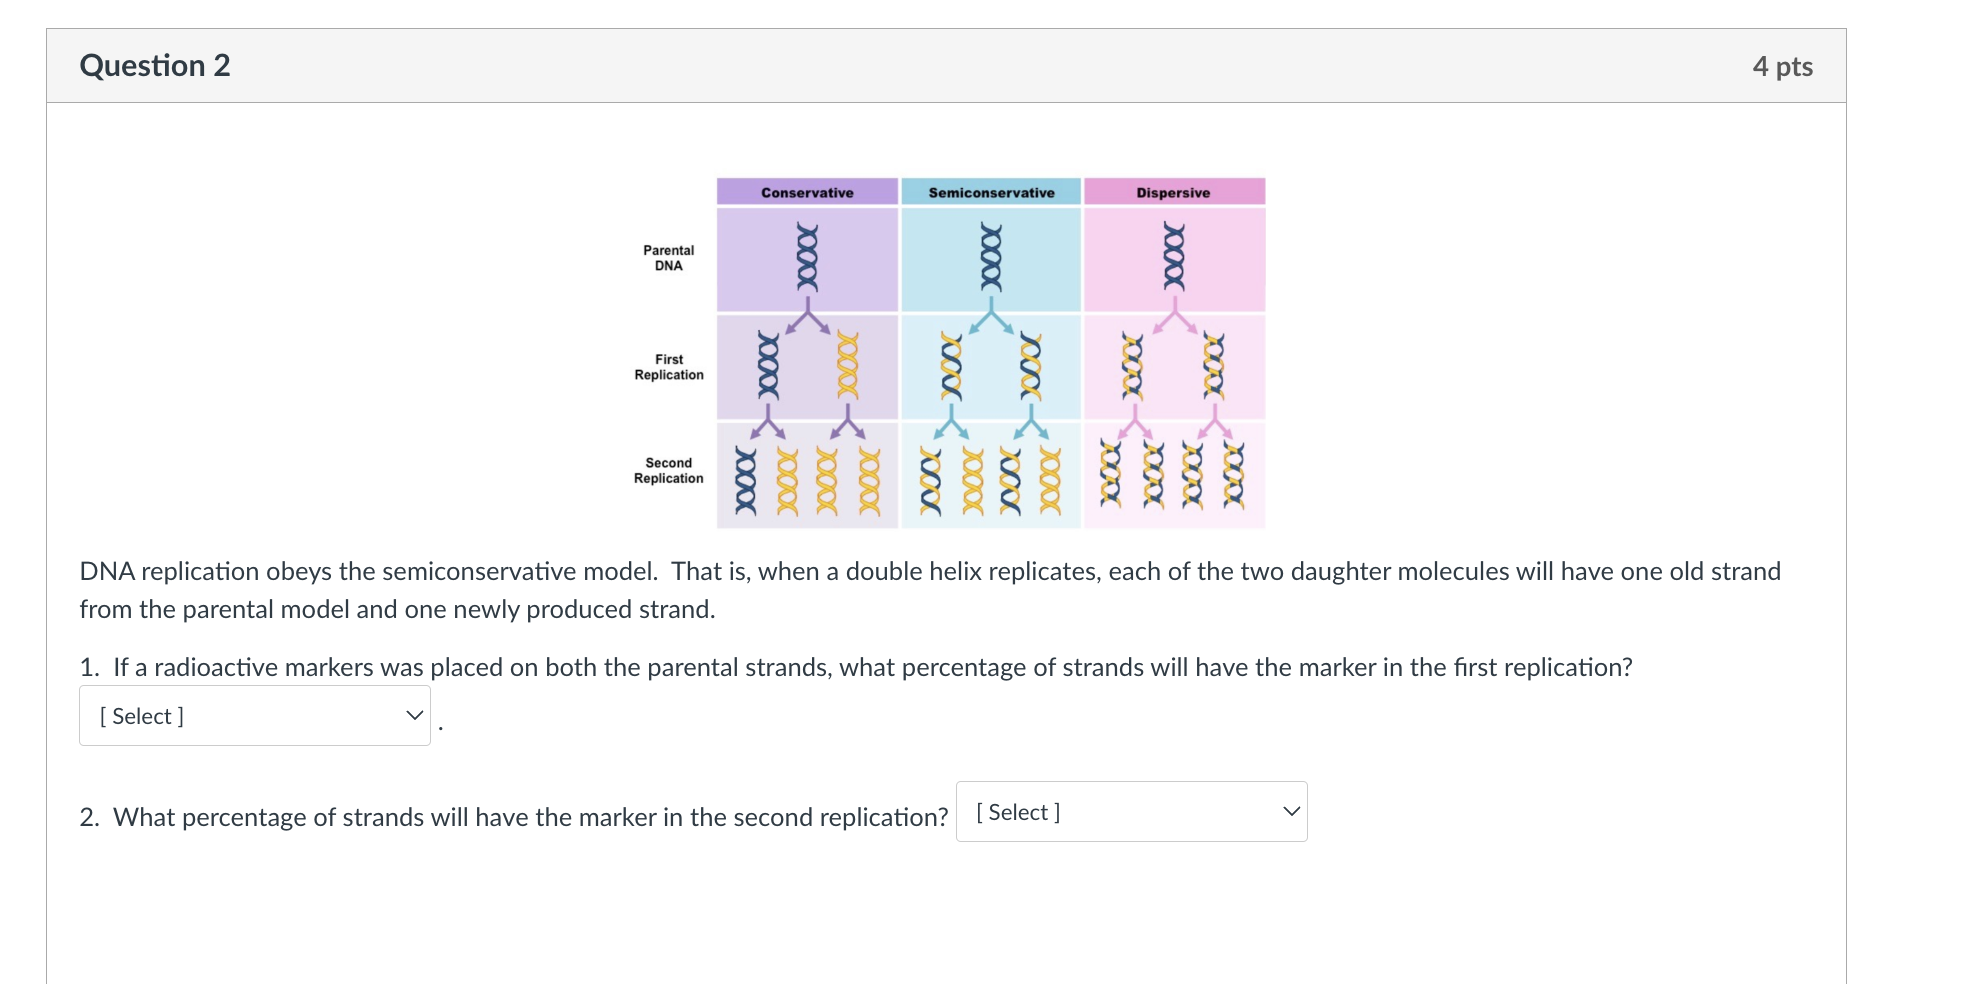Screen dimensions: 1976x984
Task: Click the chevron on the second Select box
Action: tap(1290, 811)
